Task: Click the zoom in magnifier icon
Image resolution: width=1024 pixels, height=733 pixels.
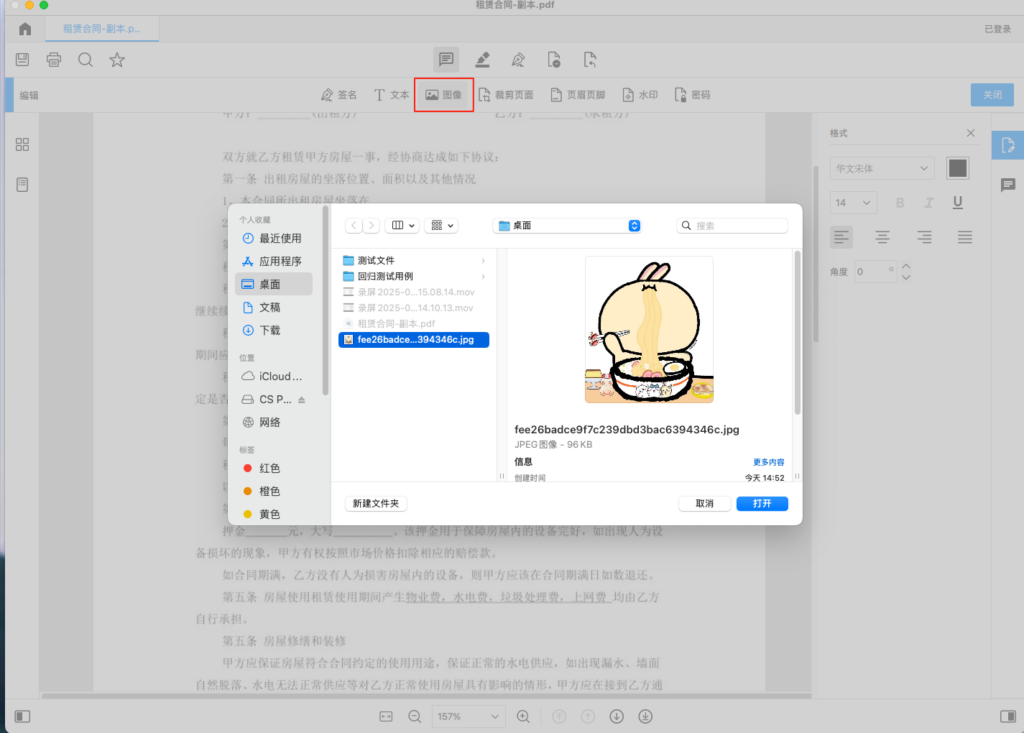Action: [x=523, y=716]
